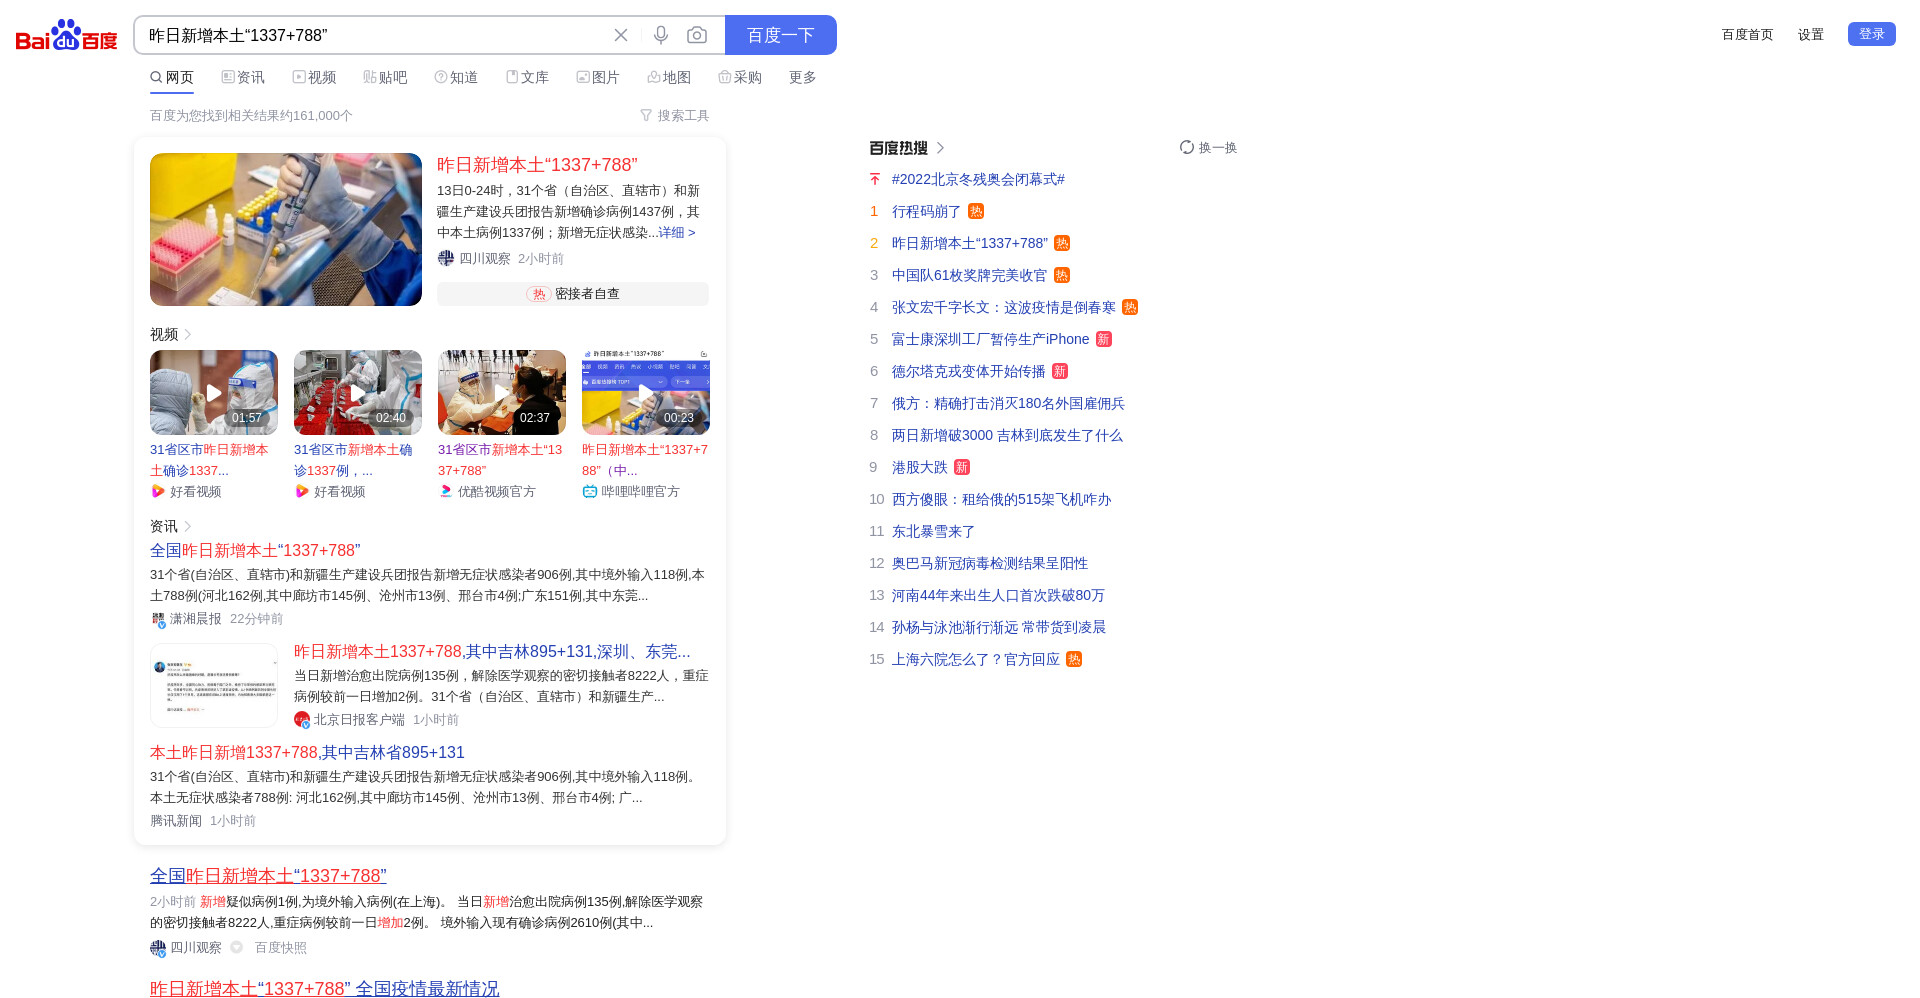Start voice search via microphone icon
Image resolution: width=1920 pixels, height=998 pixels.
(661, 35)
